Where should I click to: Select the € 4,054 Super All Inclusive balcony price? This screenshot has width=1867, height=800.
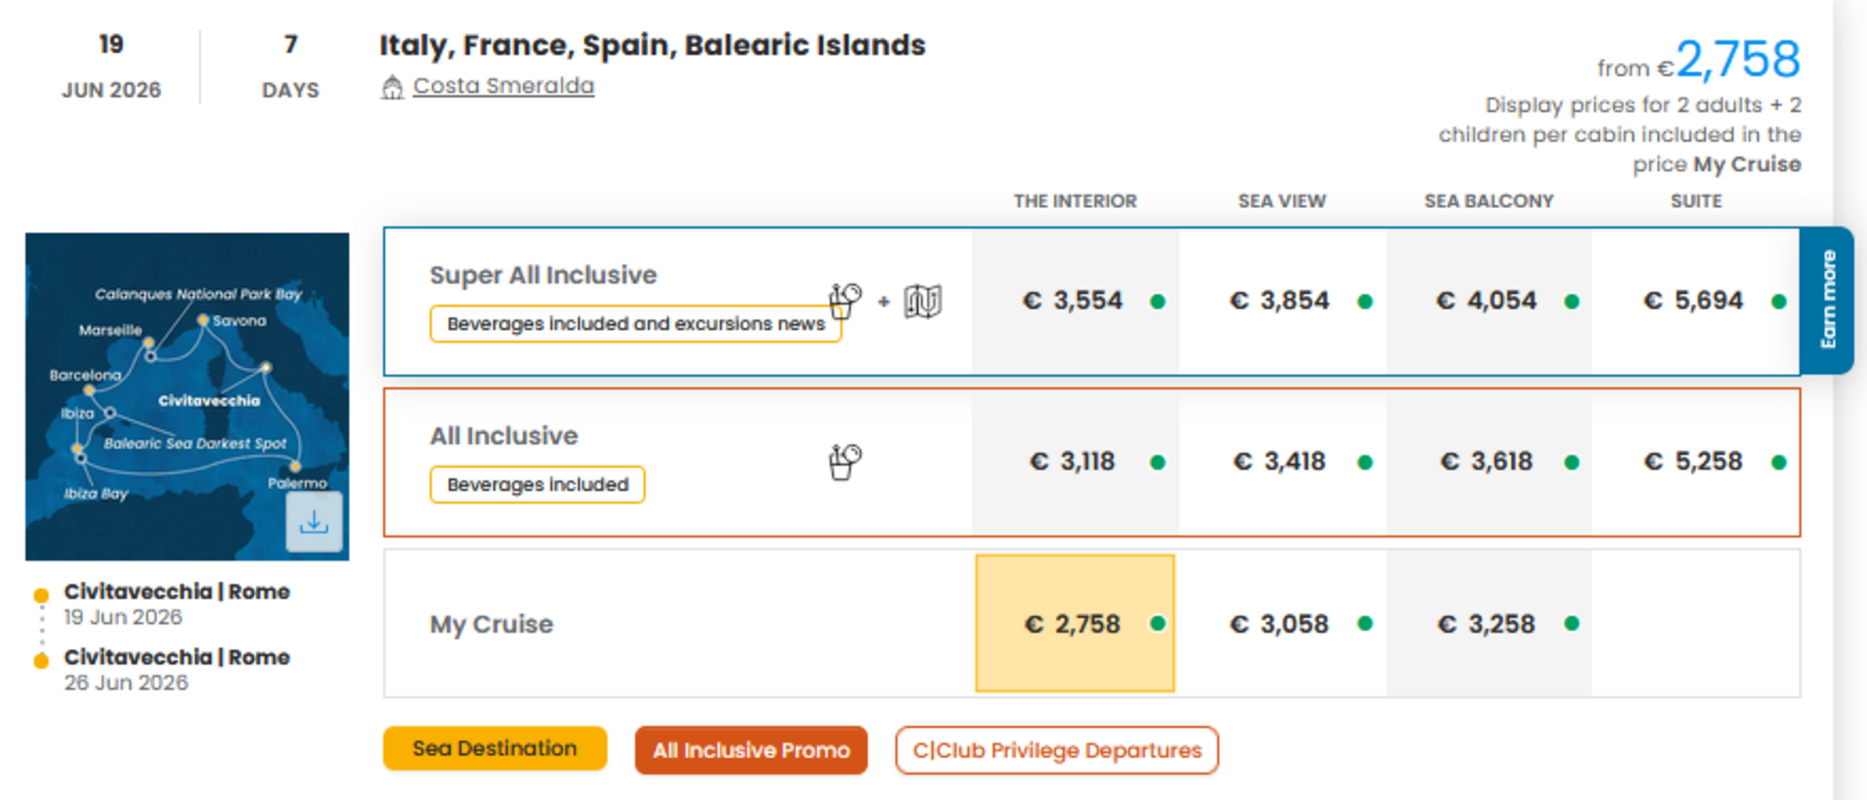coord(1487,301)
